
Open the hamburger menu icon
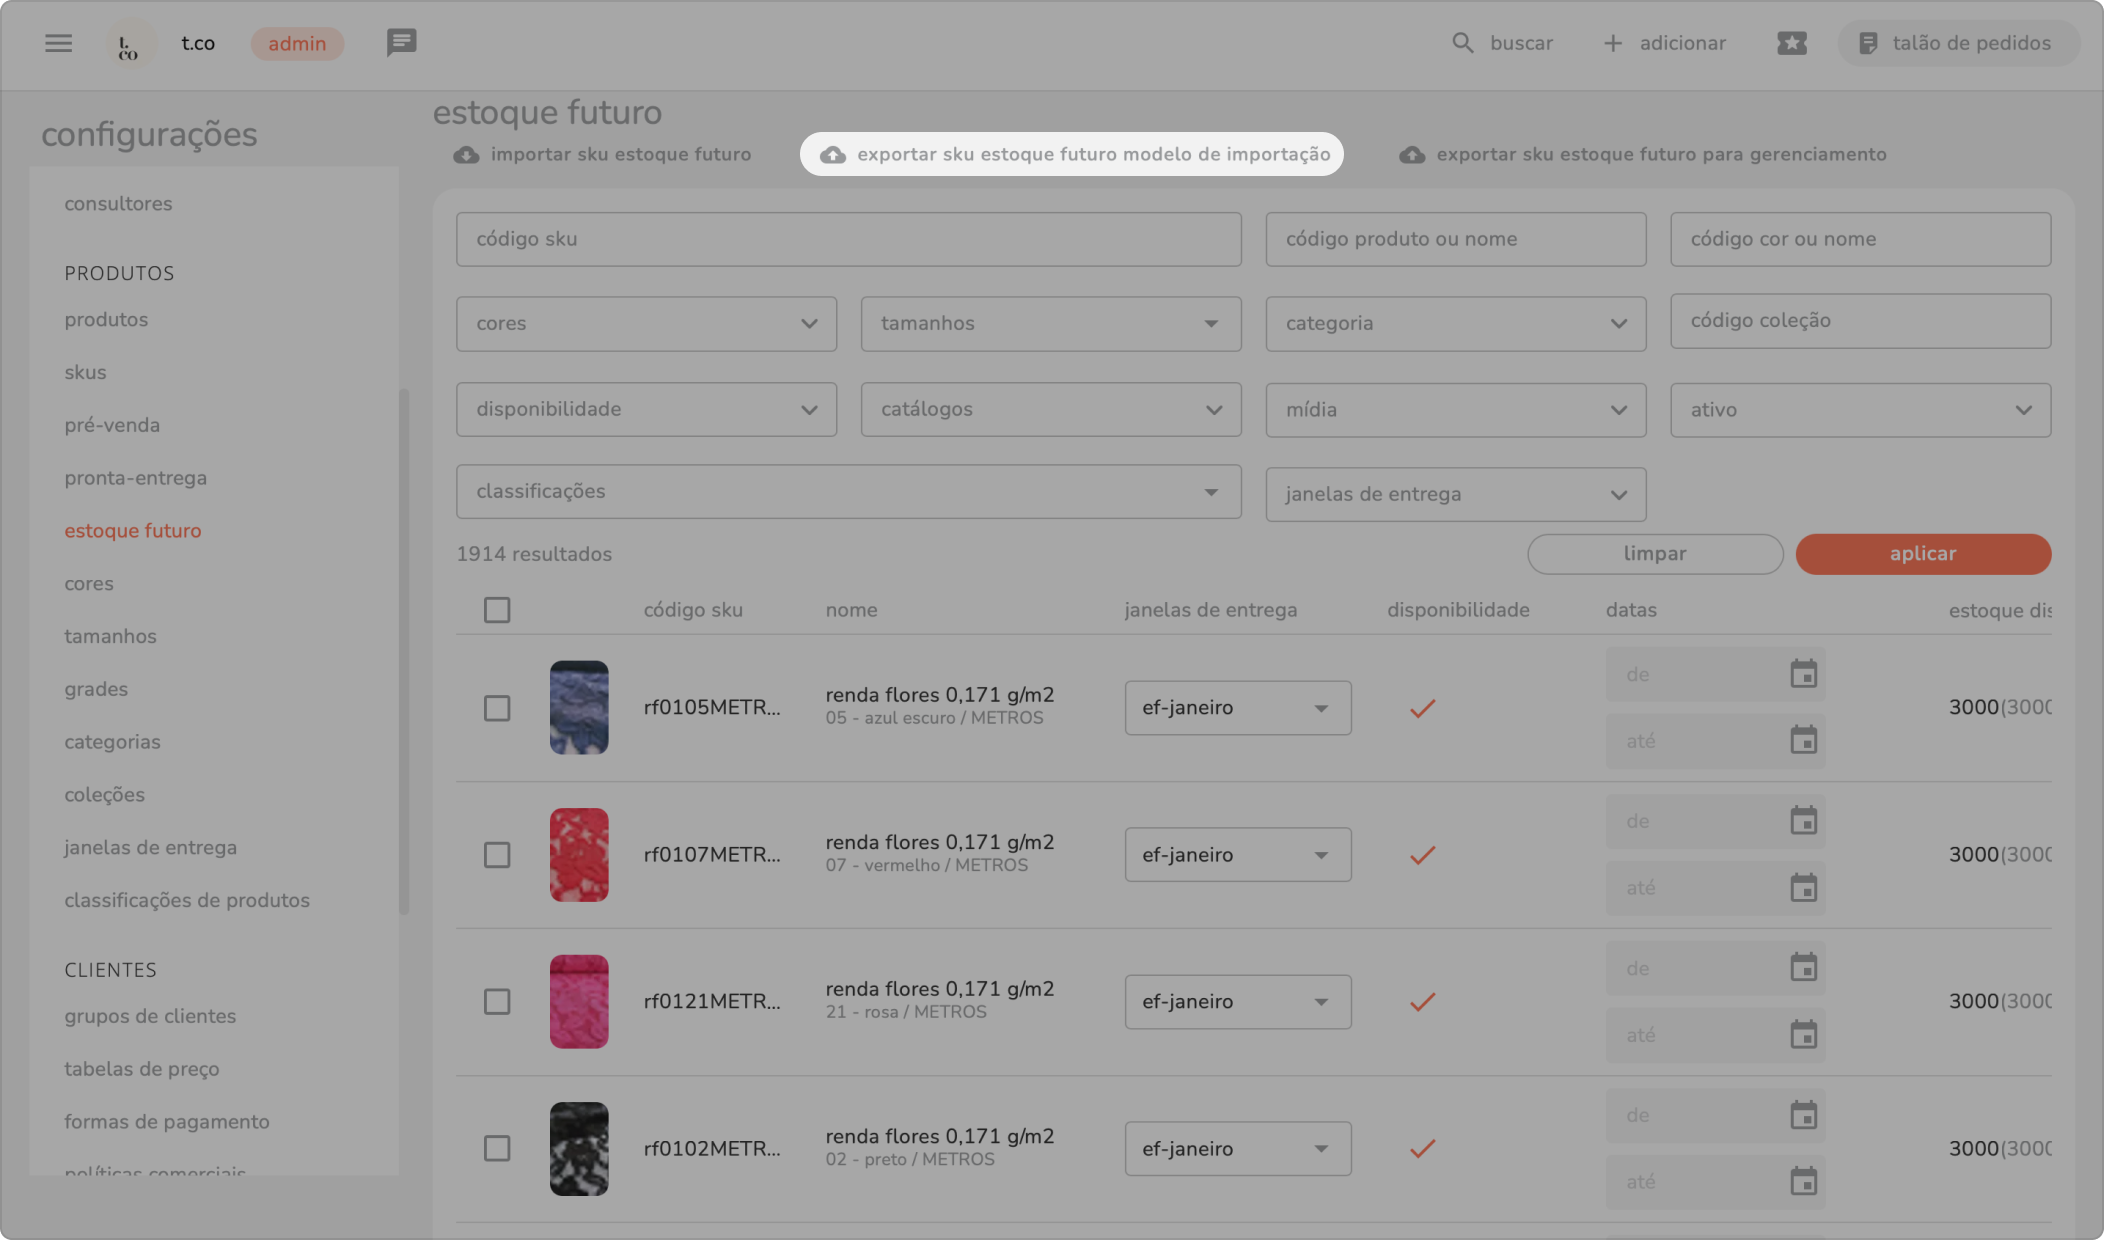[x=58, y=43]
